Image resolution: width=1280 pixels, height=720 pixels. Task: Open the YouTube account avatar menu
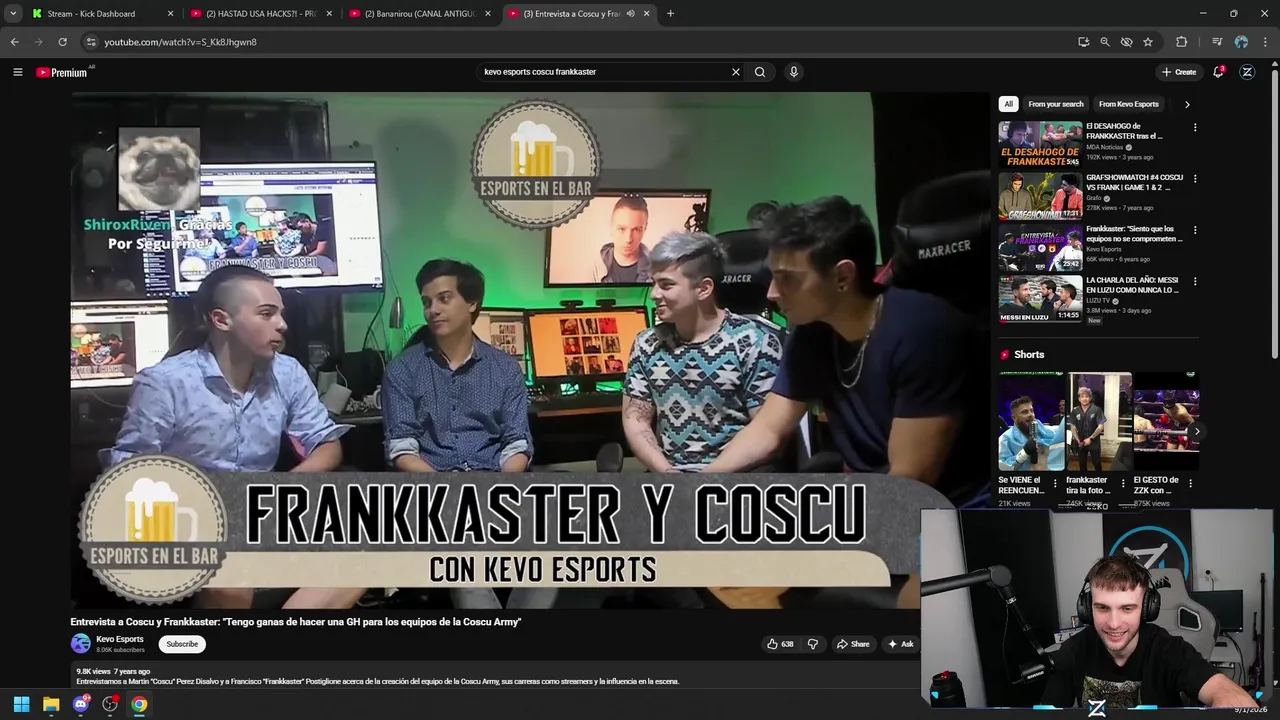(x=1247, y=72)
